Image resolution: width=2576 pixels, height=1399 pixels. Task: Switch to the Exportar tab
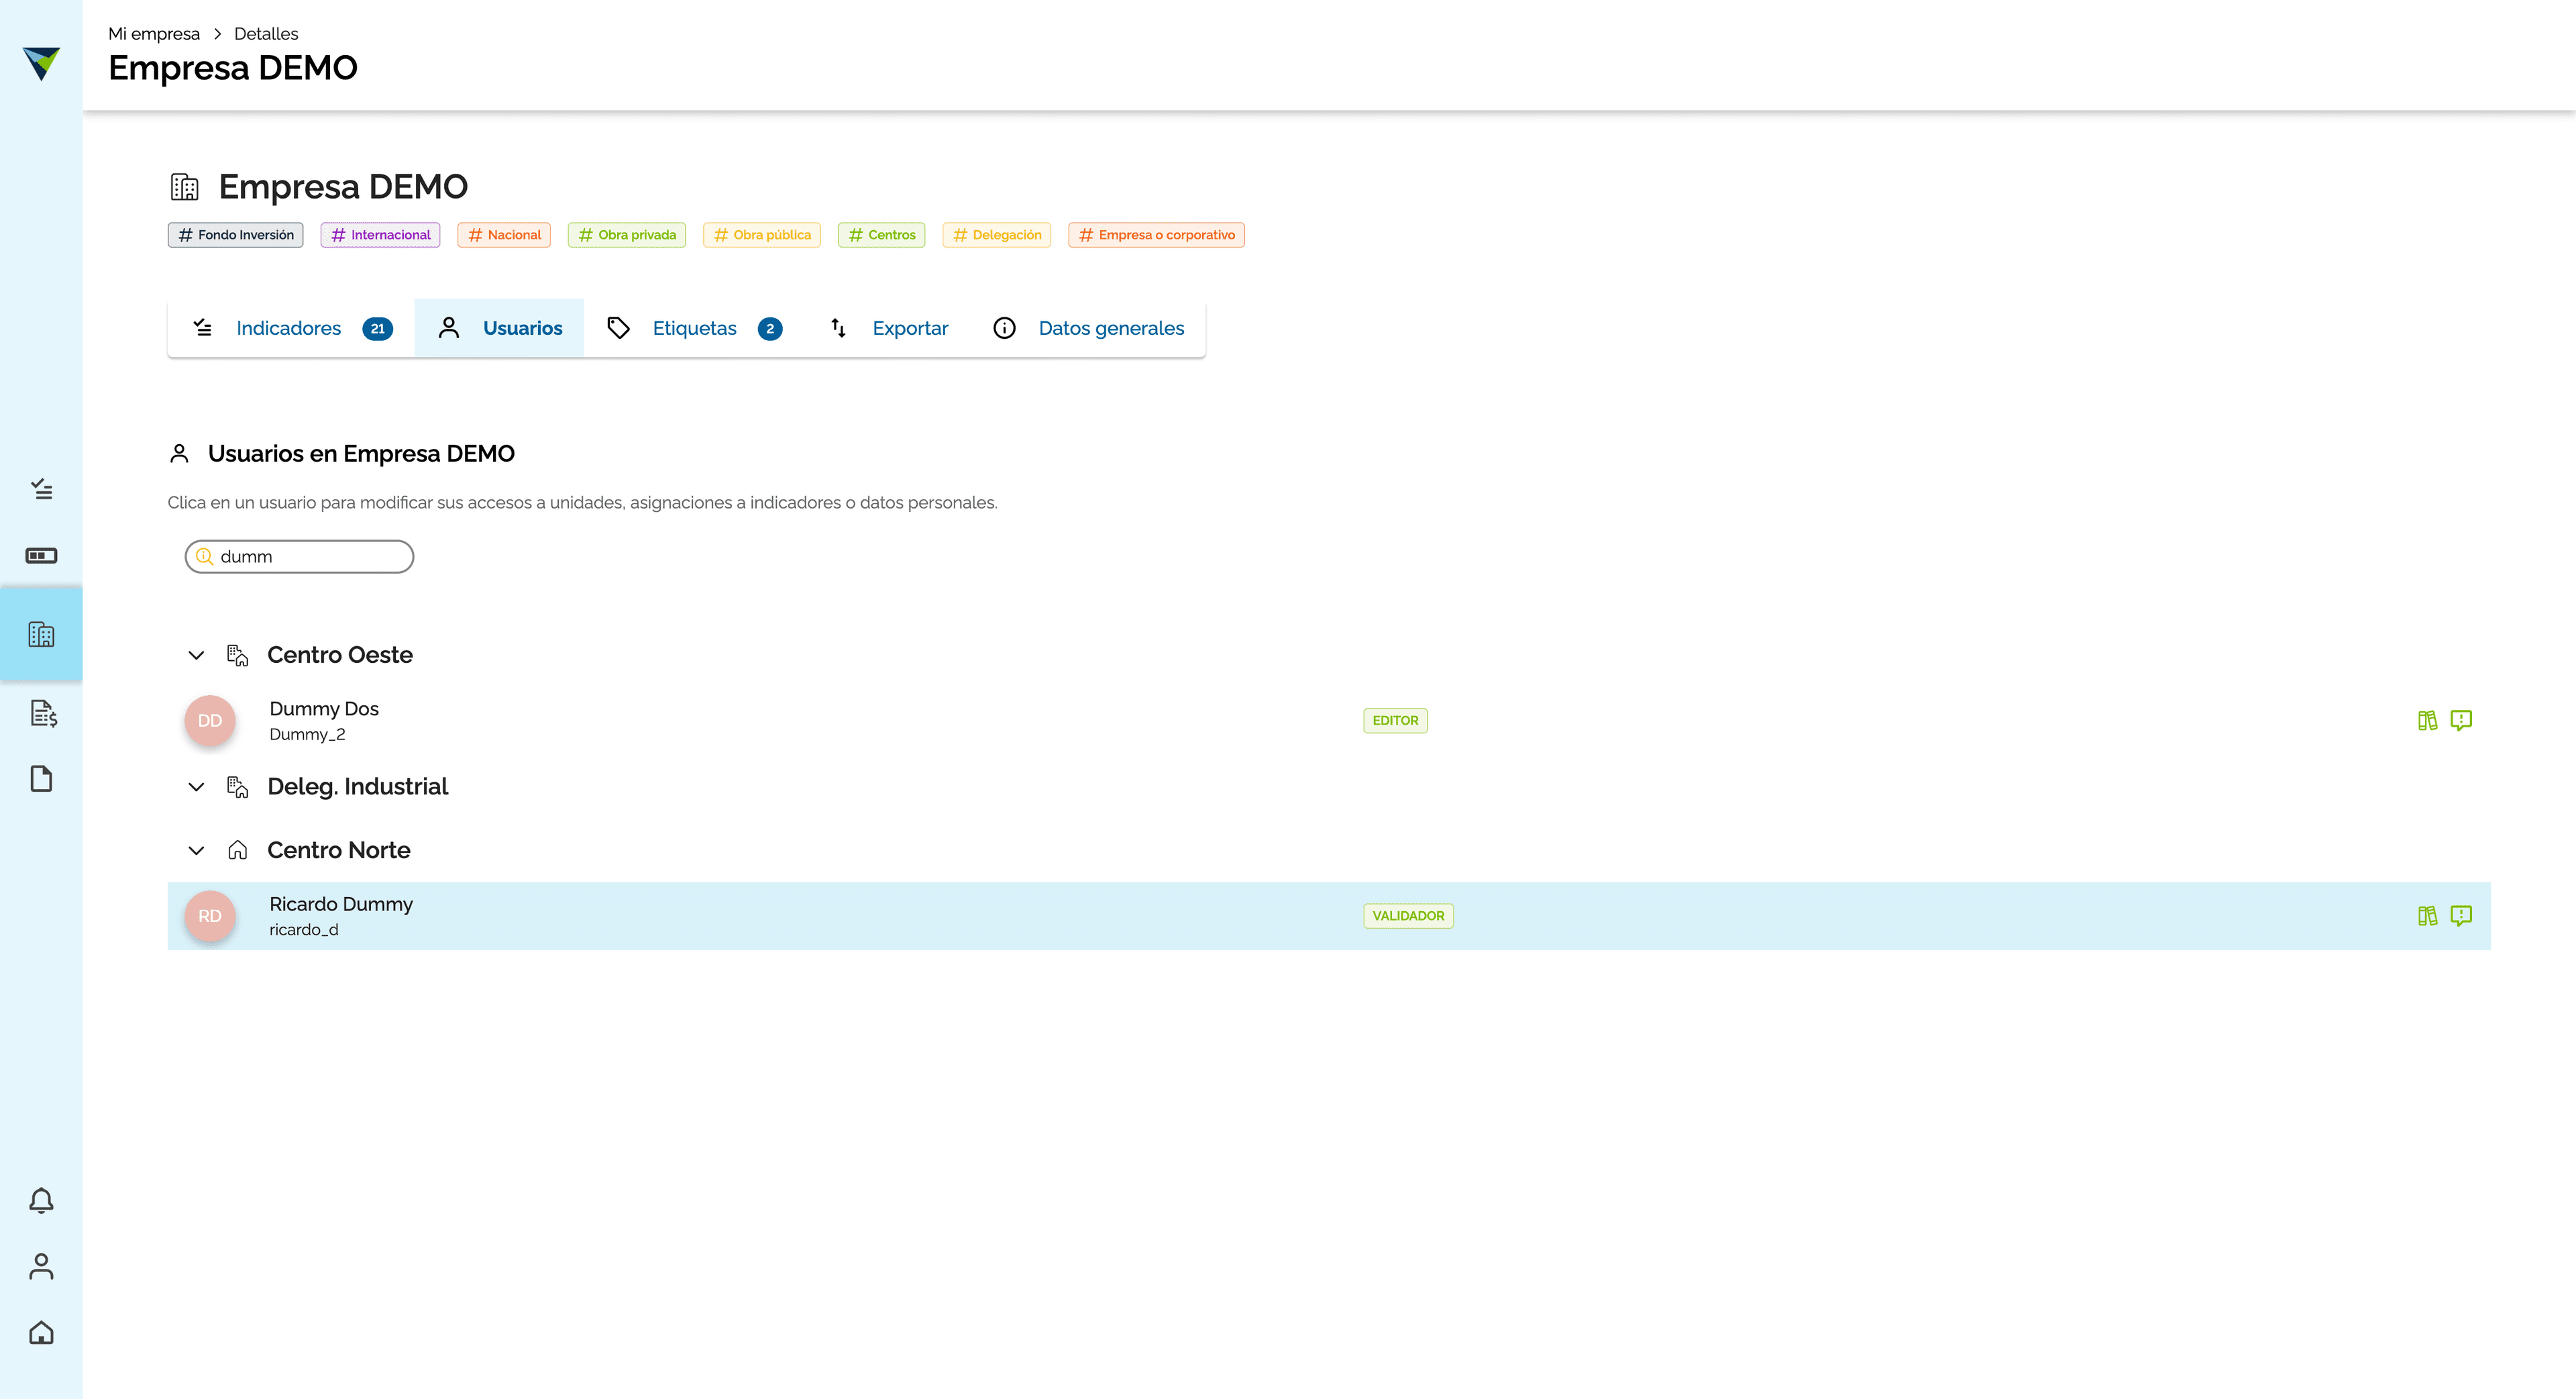(888, 328)
